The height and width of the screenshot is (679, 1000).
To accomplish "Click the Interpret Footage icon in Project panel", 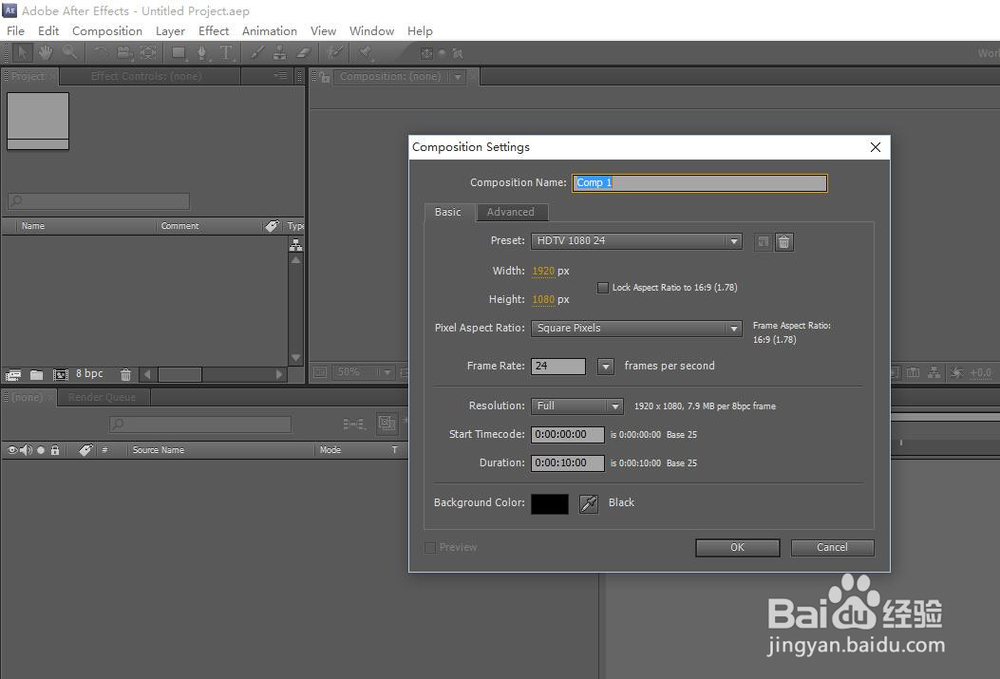I will [x=13, y=375].
